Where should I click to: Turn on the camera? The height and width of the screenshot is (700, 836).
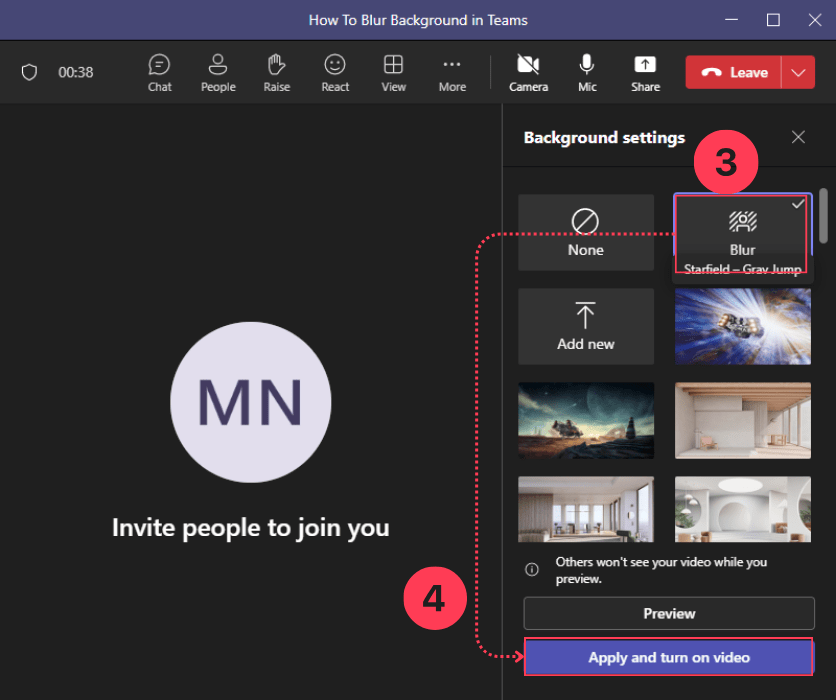(x=528, y=71)
